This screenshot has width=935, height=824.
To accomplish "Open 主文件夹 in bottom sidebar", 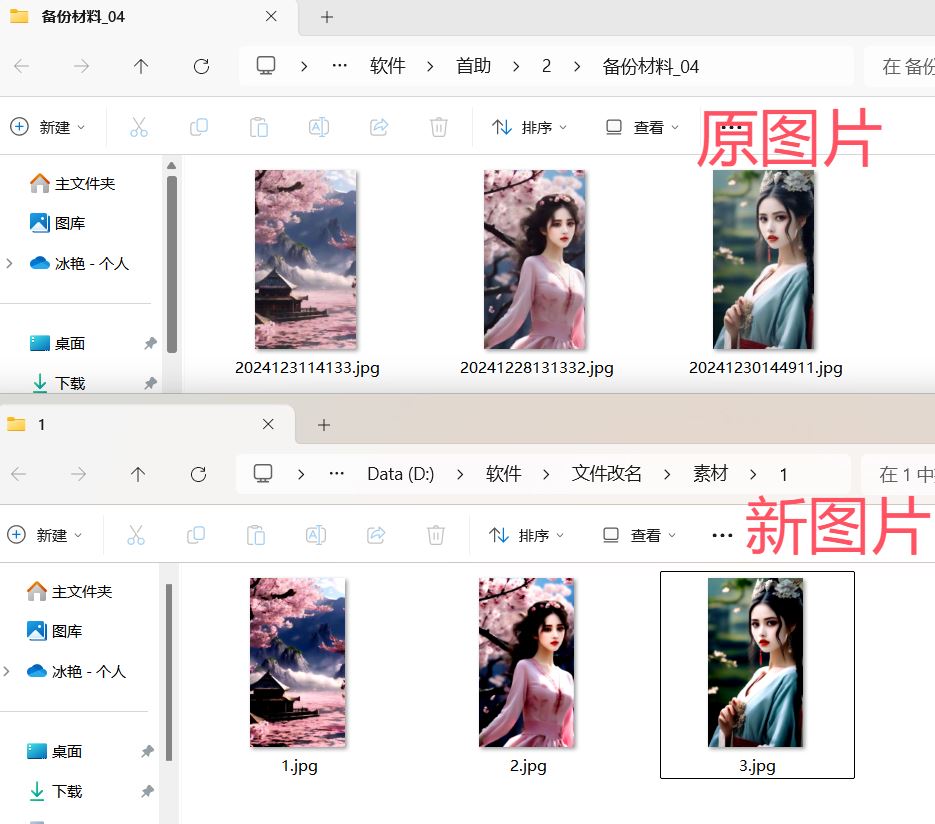I will (70, 591).
